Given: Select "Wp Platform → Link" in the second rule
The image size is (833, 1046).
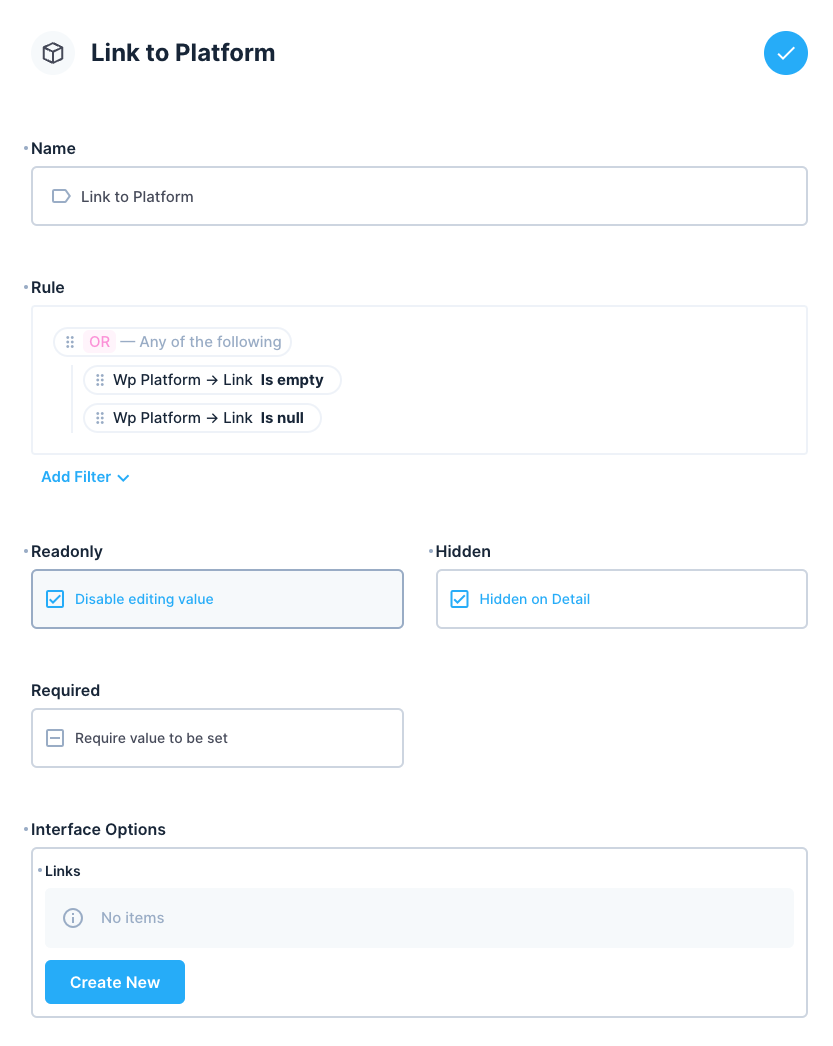Looking at the screenshot, I should 185,418.
